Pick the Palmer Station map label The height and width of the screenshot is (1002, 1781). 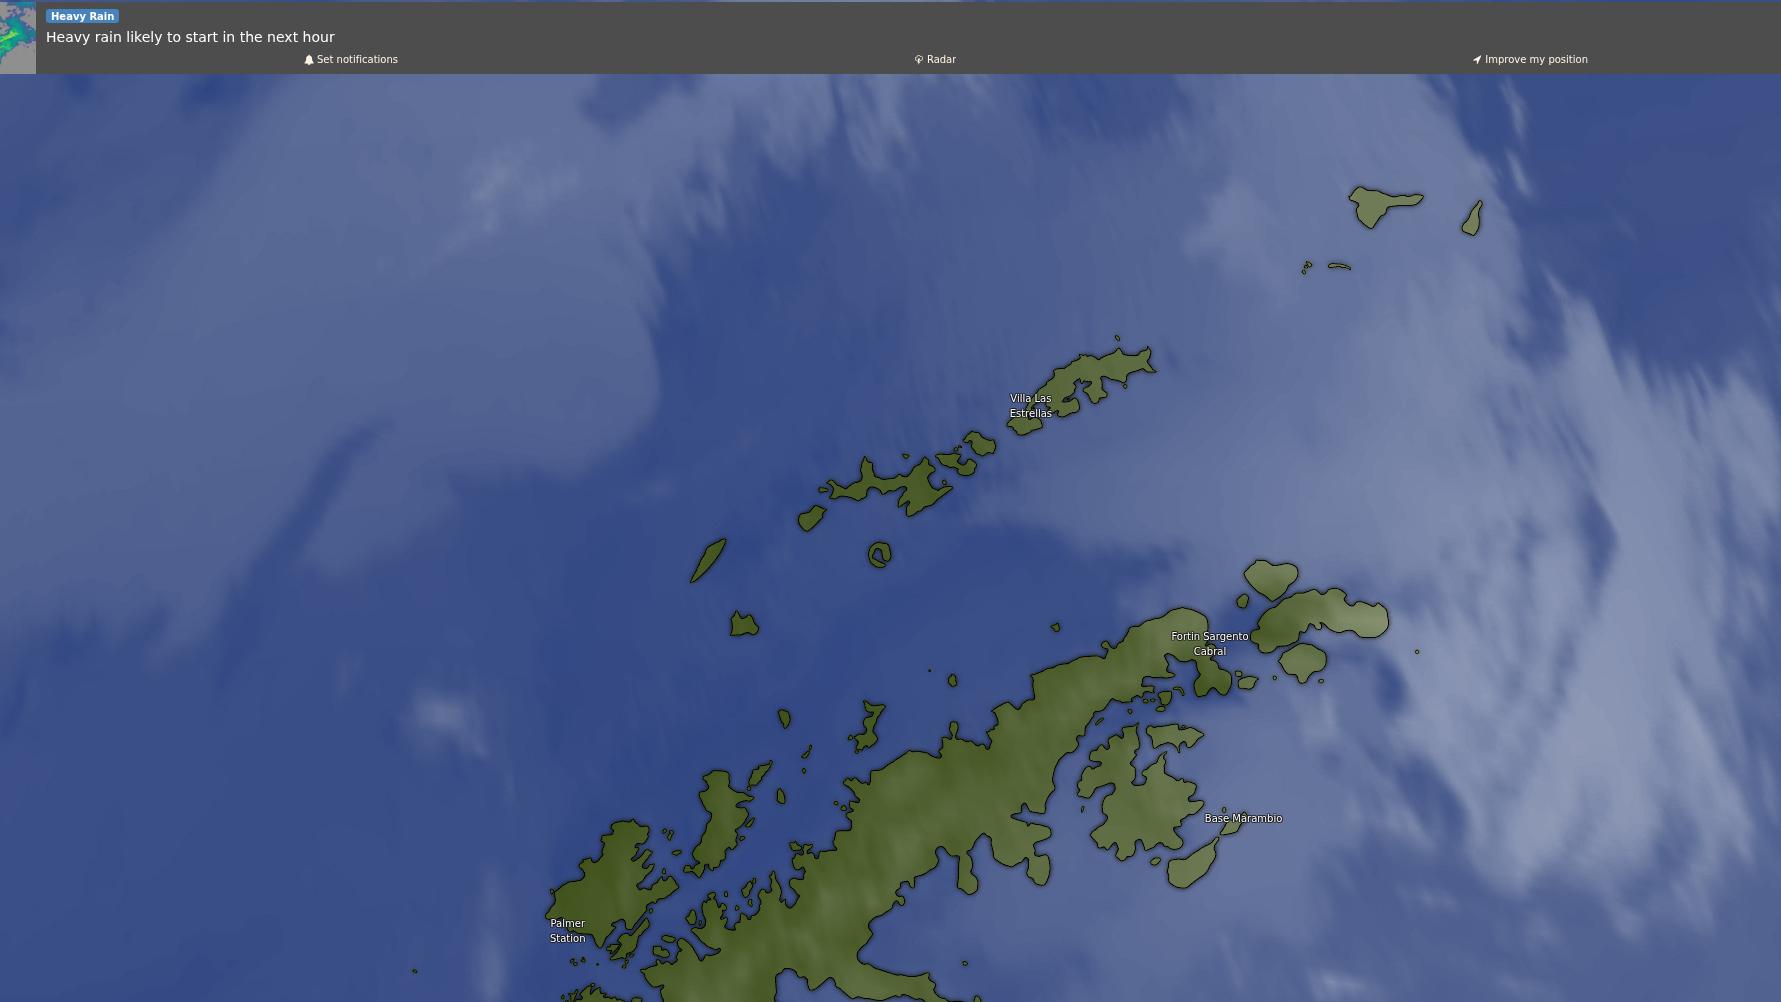[x=567, y=931]
